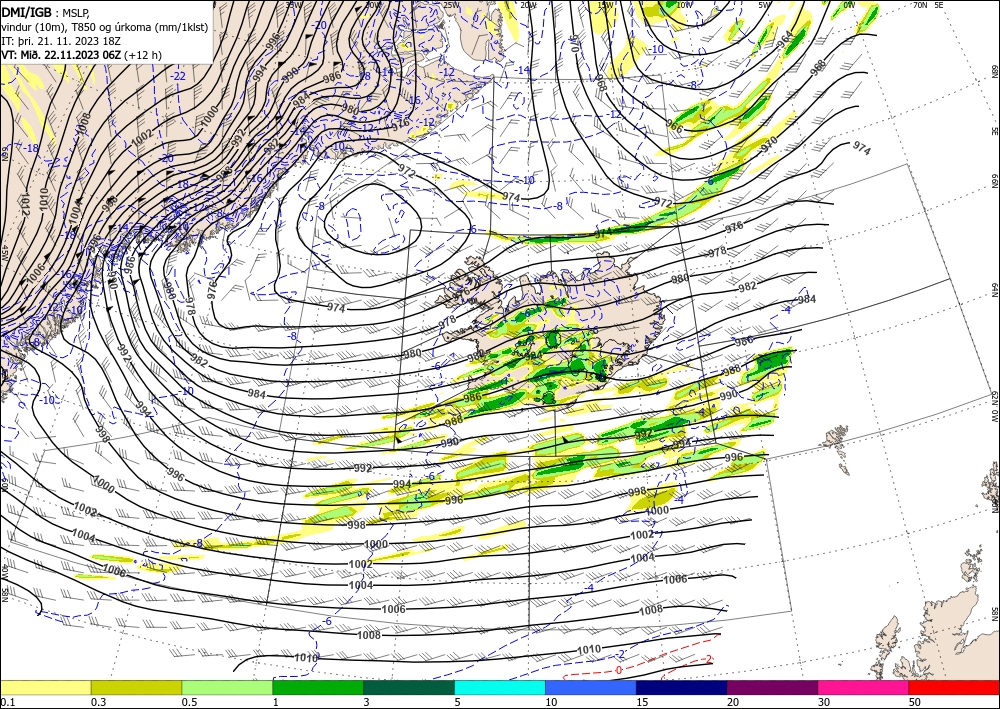The width and height of the screenshot is (1000, 709).
Task: Click the olive 0.3–0.5 legend swatch
Action: pos(136,687)
